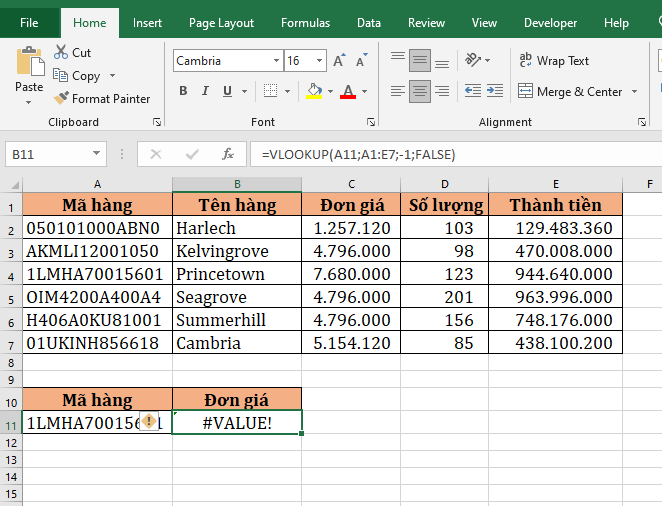This screenshot has height=506, width=662.
Task: Expand the Merge & Center dropdown arrow
Action: (x=633, y=92)
